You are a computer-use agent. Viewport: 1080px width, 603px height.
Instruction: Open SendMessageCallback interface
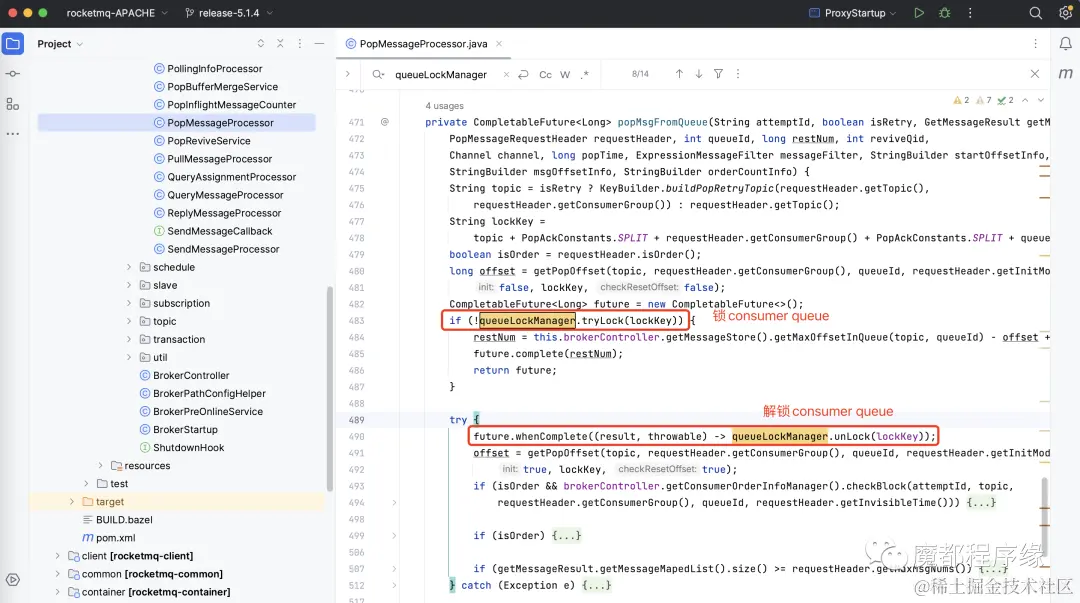220,231
